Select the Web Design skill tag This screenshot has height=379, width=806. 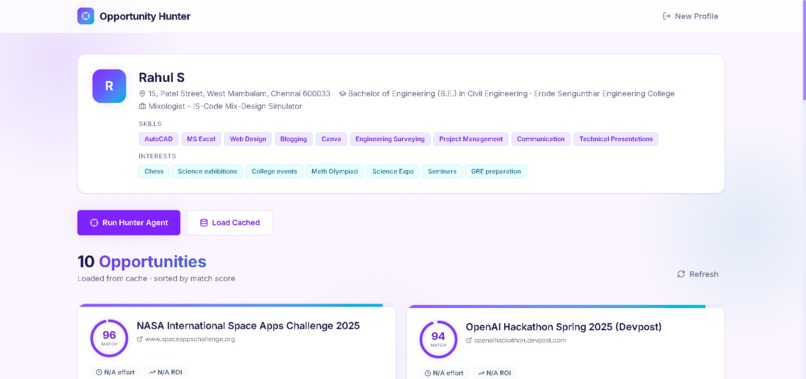(248, 139)
